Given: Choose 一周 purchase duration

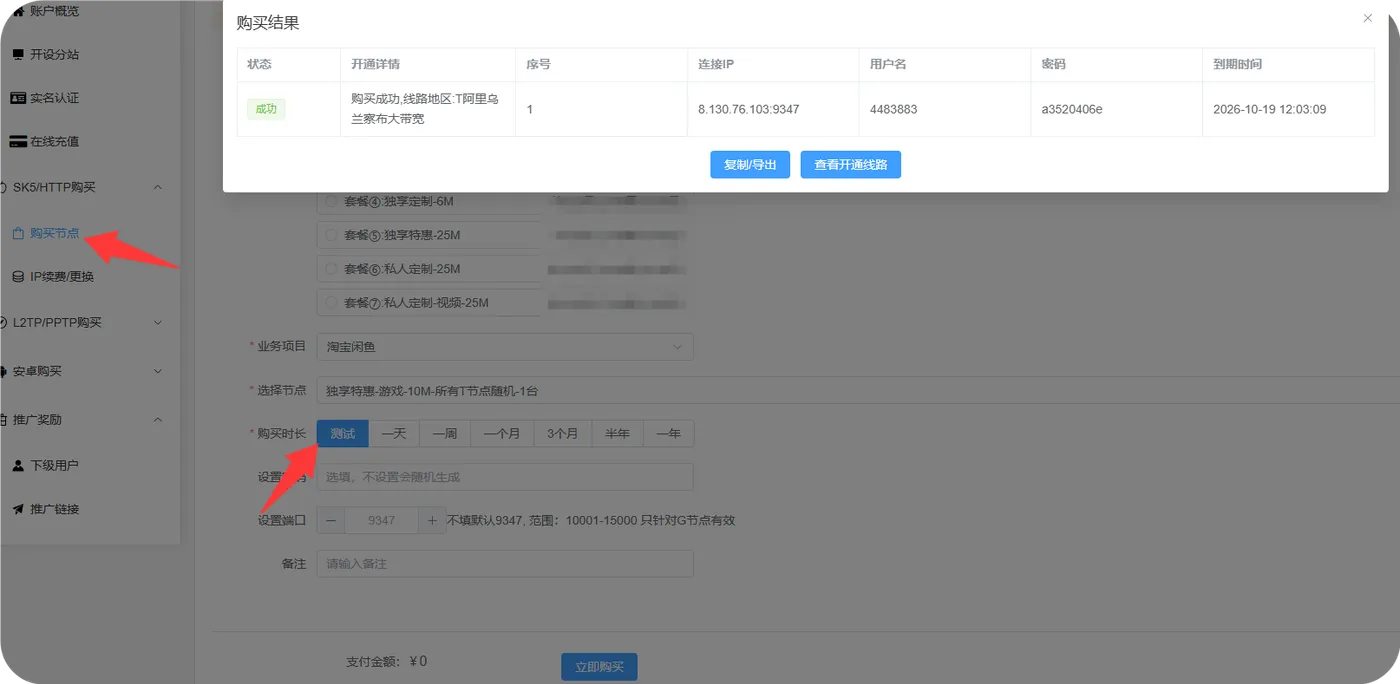Looking at the screenshot, I should click(445, 433).
